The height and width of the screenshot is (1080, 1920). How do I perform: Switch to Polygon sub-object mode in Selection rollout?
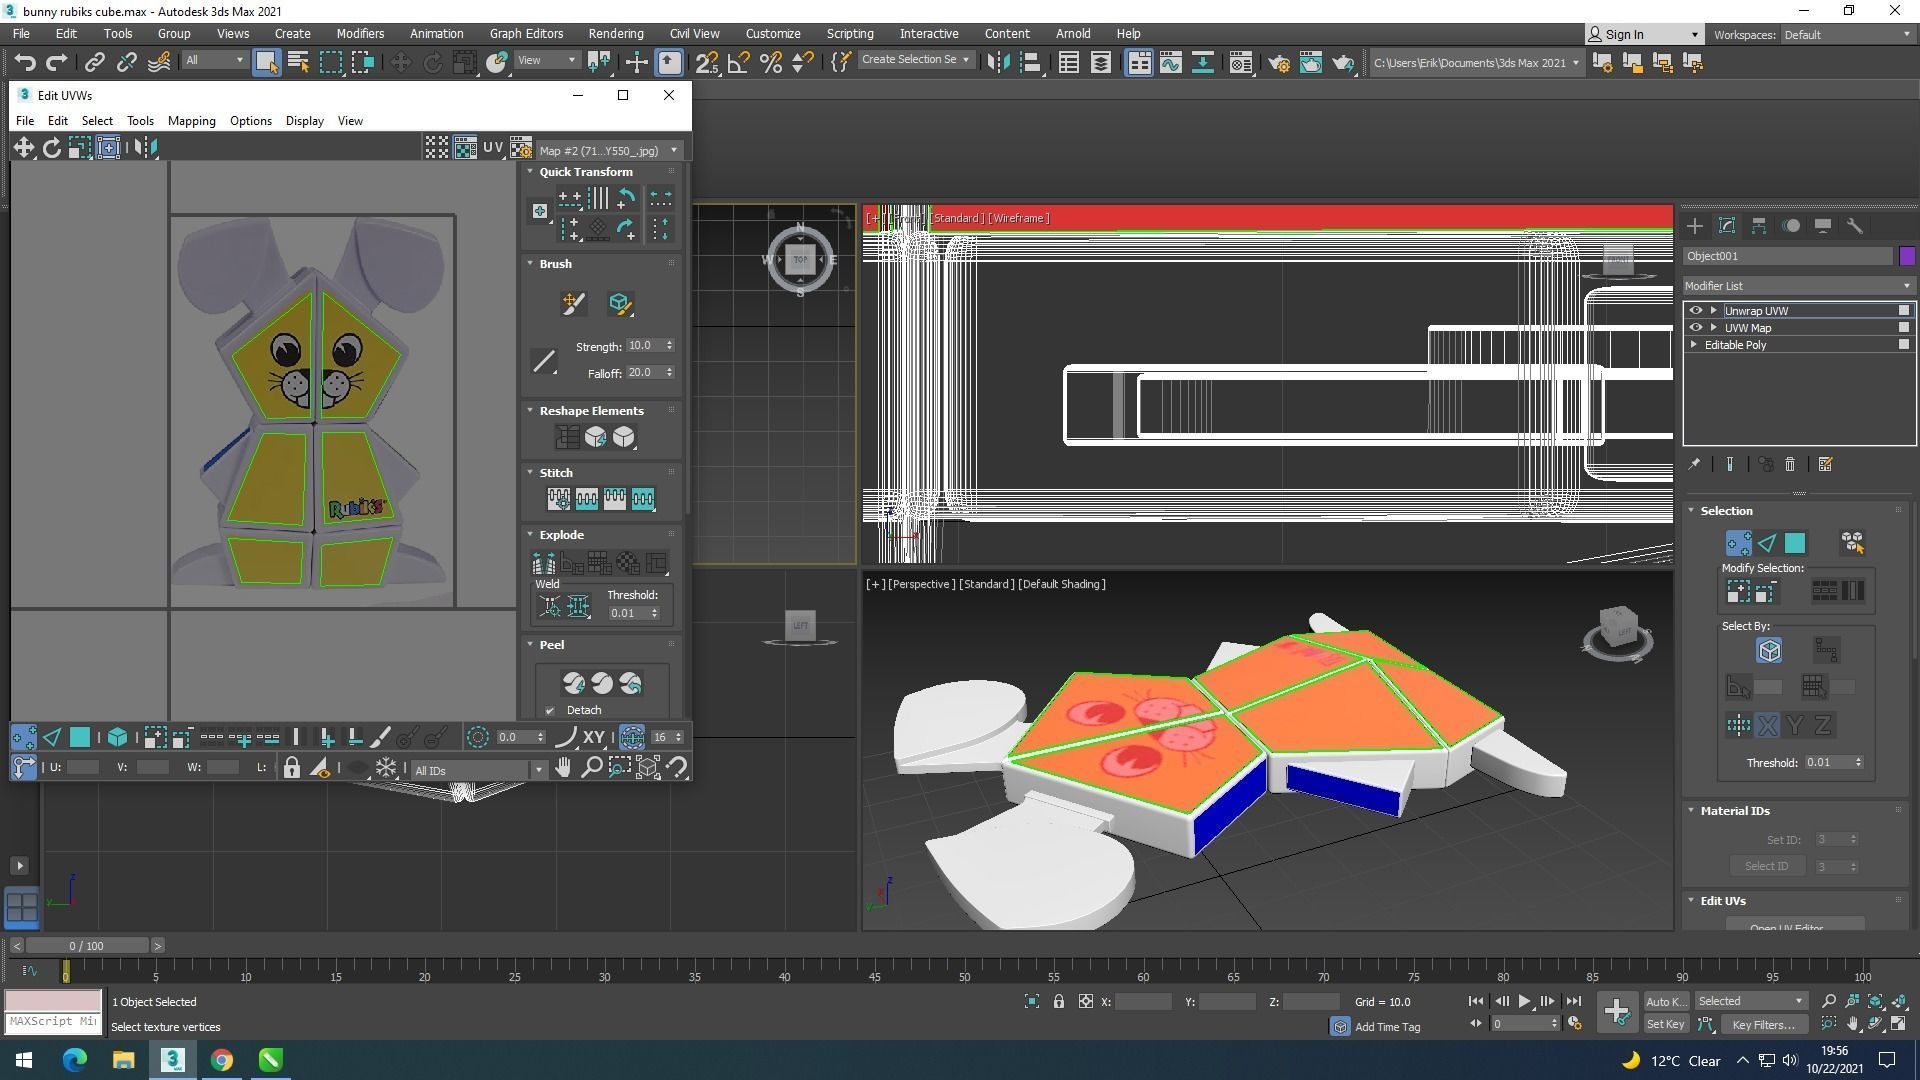tap(1795, 543)
